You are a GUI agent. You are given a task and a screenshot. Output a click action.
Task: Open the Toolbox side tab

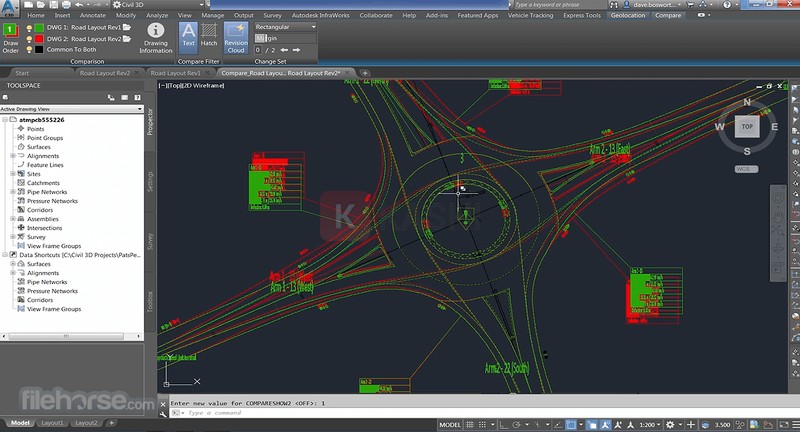(x=150, y=301)
